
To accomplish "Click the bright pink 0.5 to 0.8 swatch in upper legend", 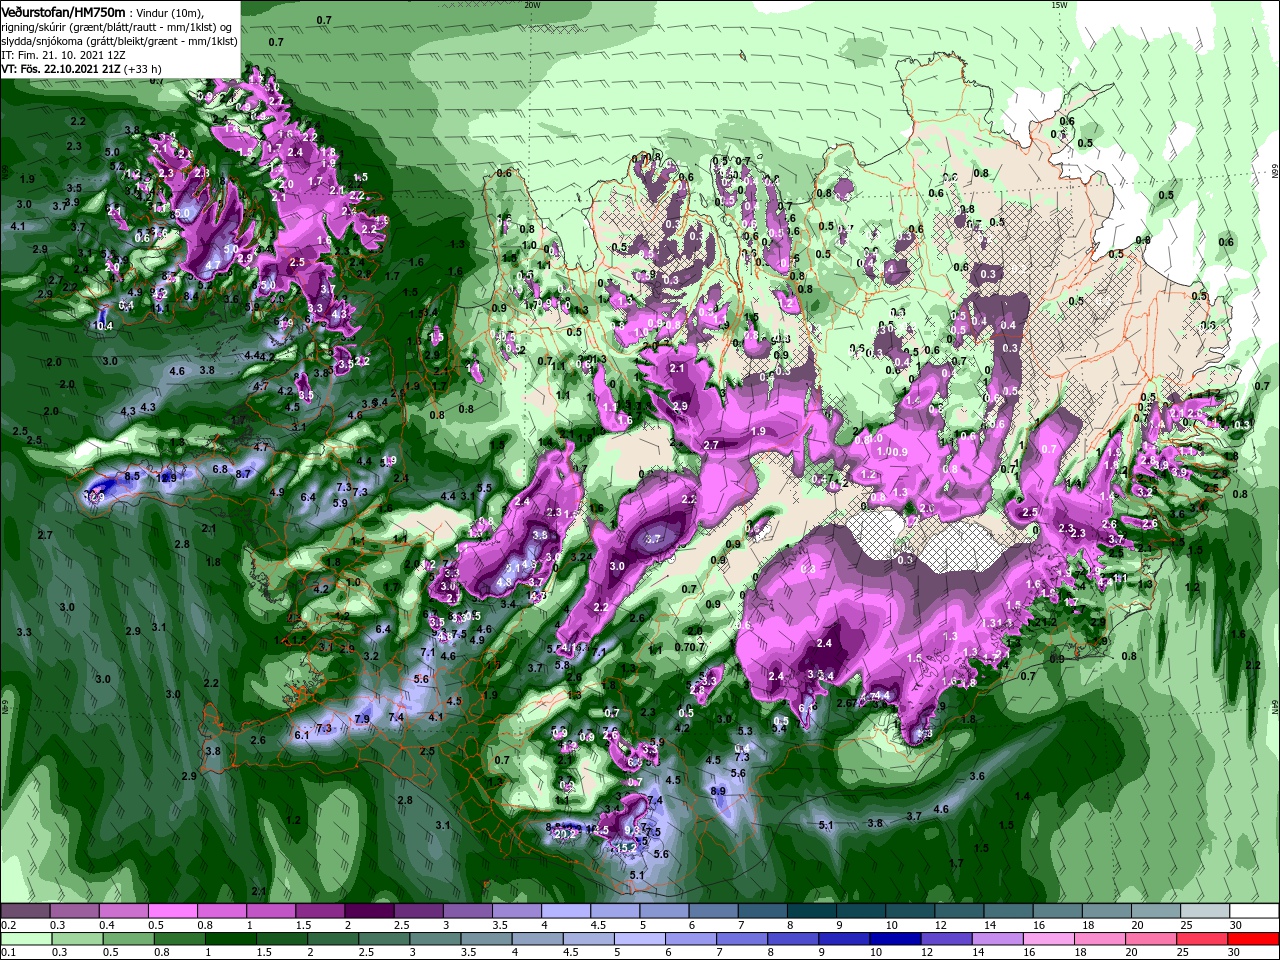I will [172, 911].
